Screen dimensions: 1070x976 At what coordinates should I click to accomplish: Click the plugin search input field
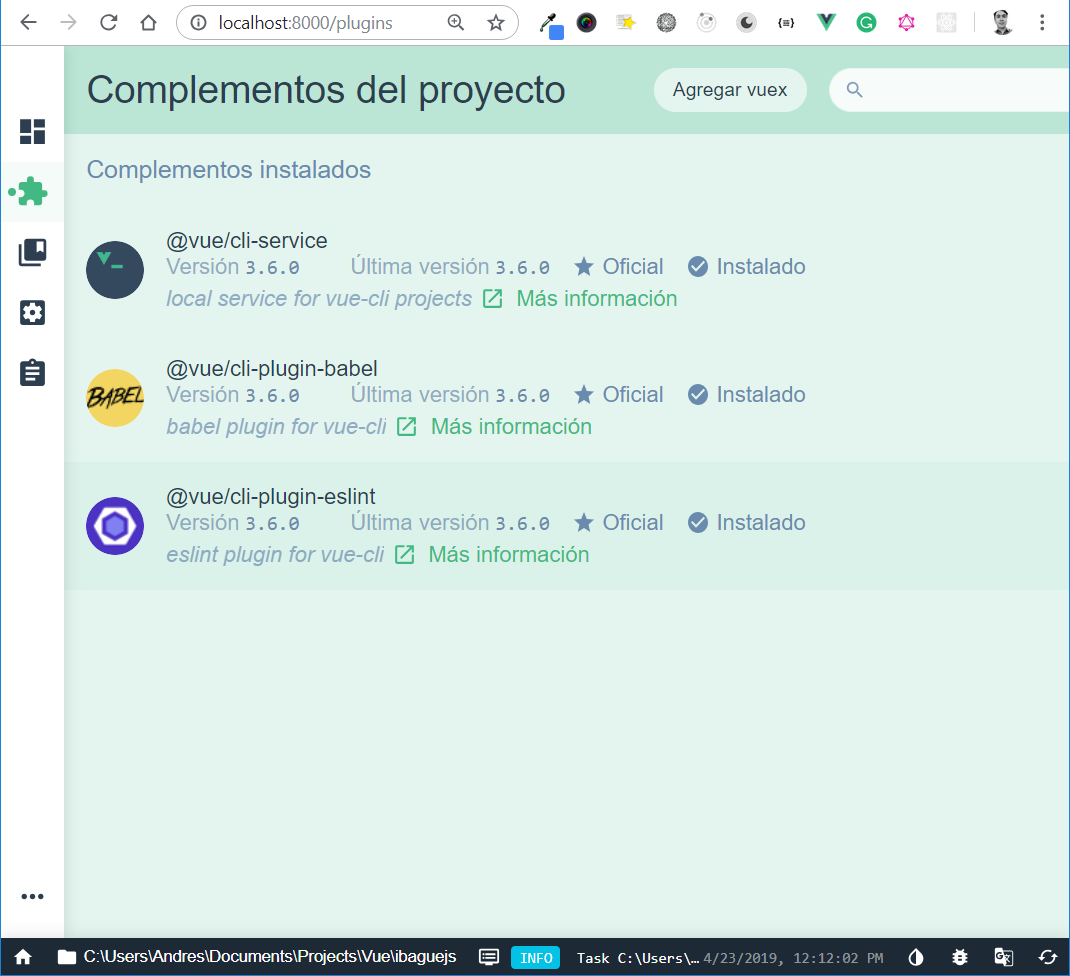(x=949, y=89)
